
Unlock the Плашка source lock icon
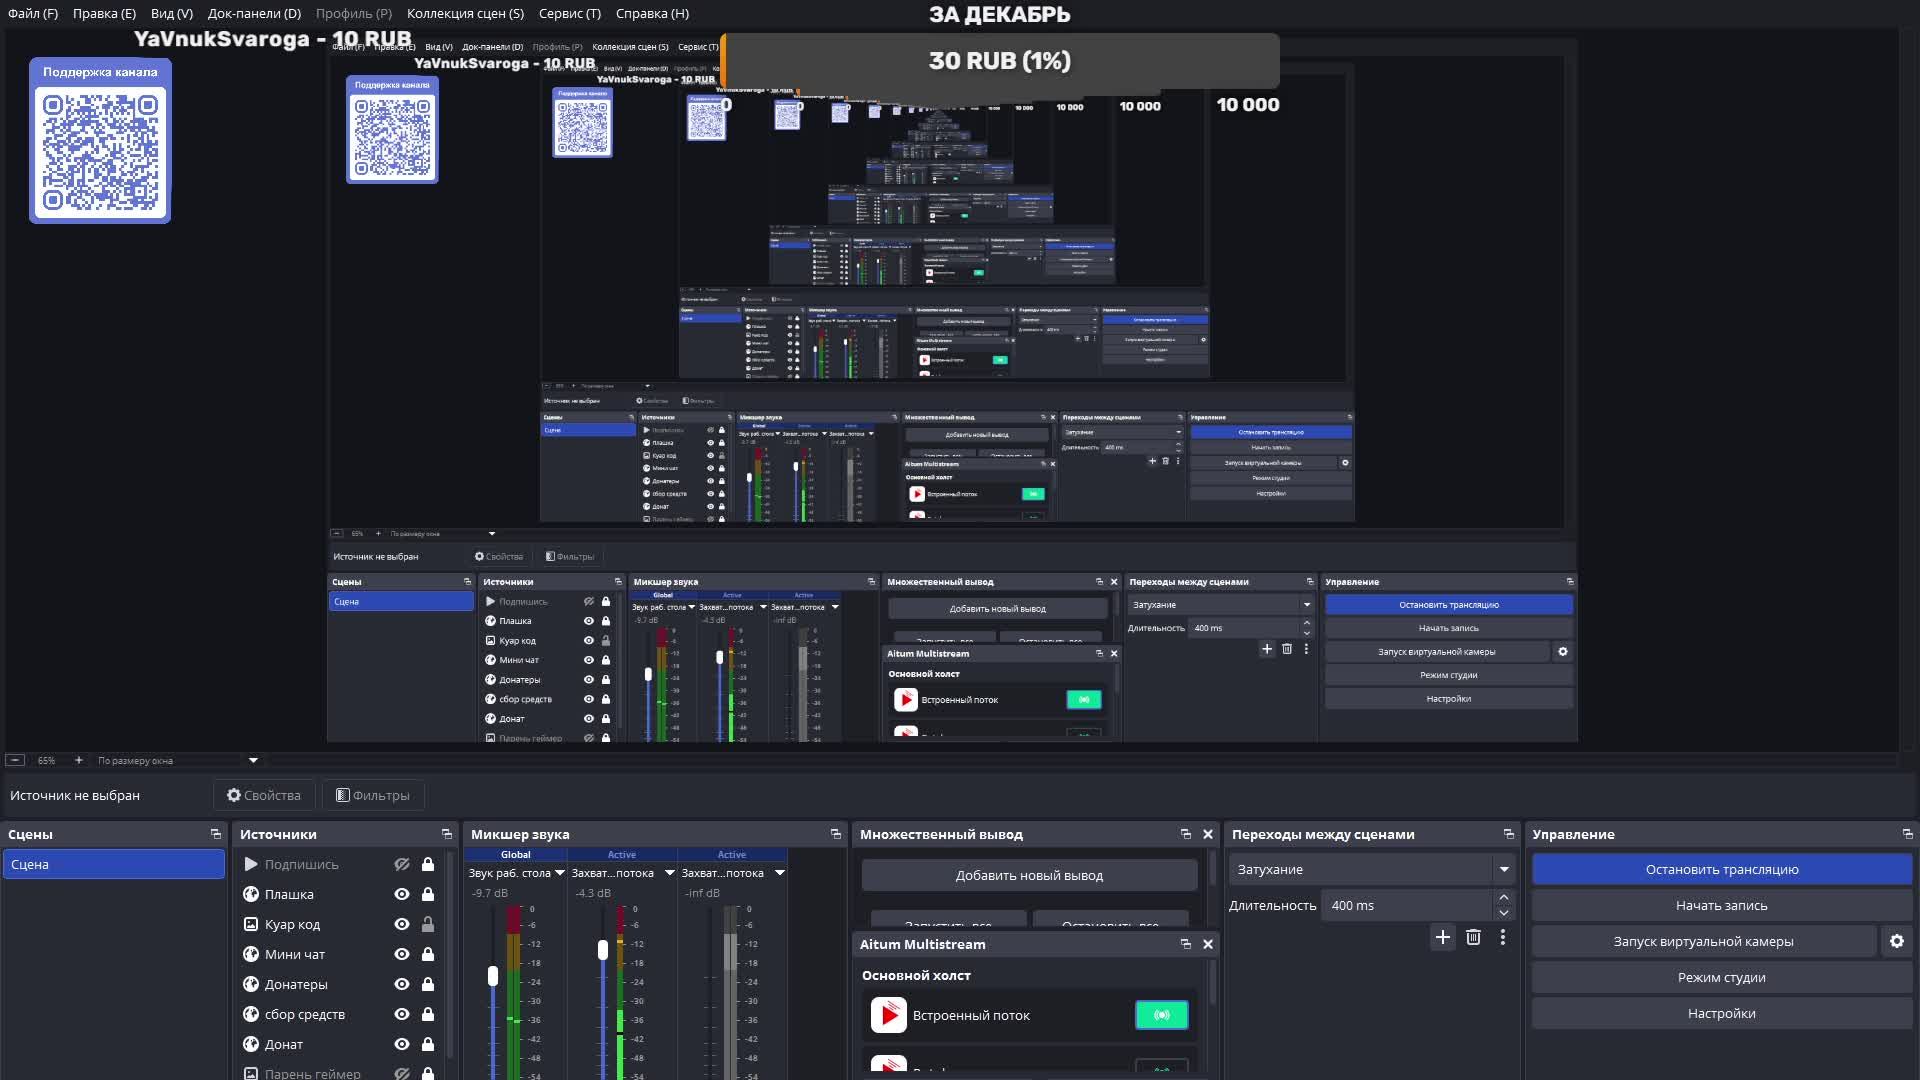(x=428, y=894)
